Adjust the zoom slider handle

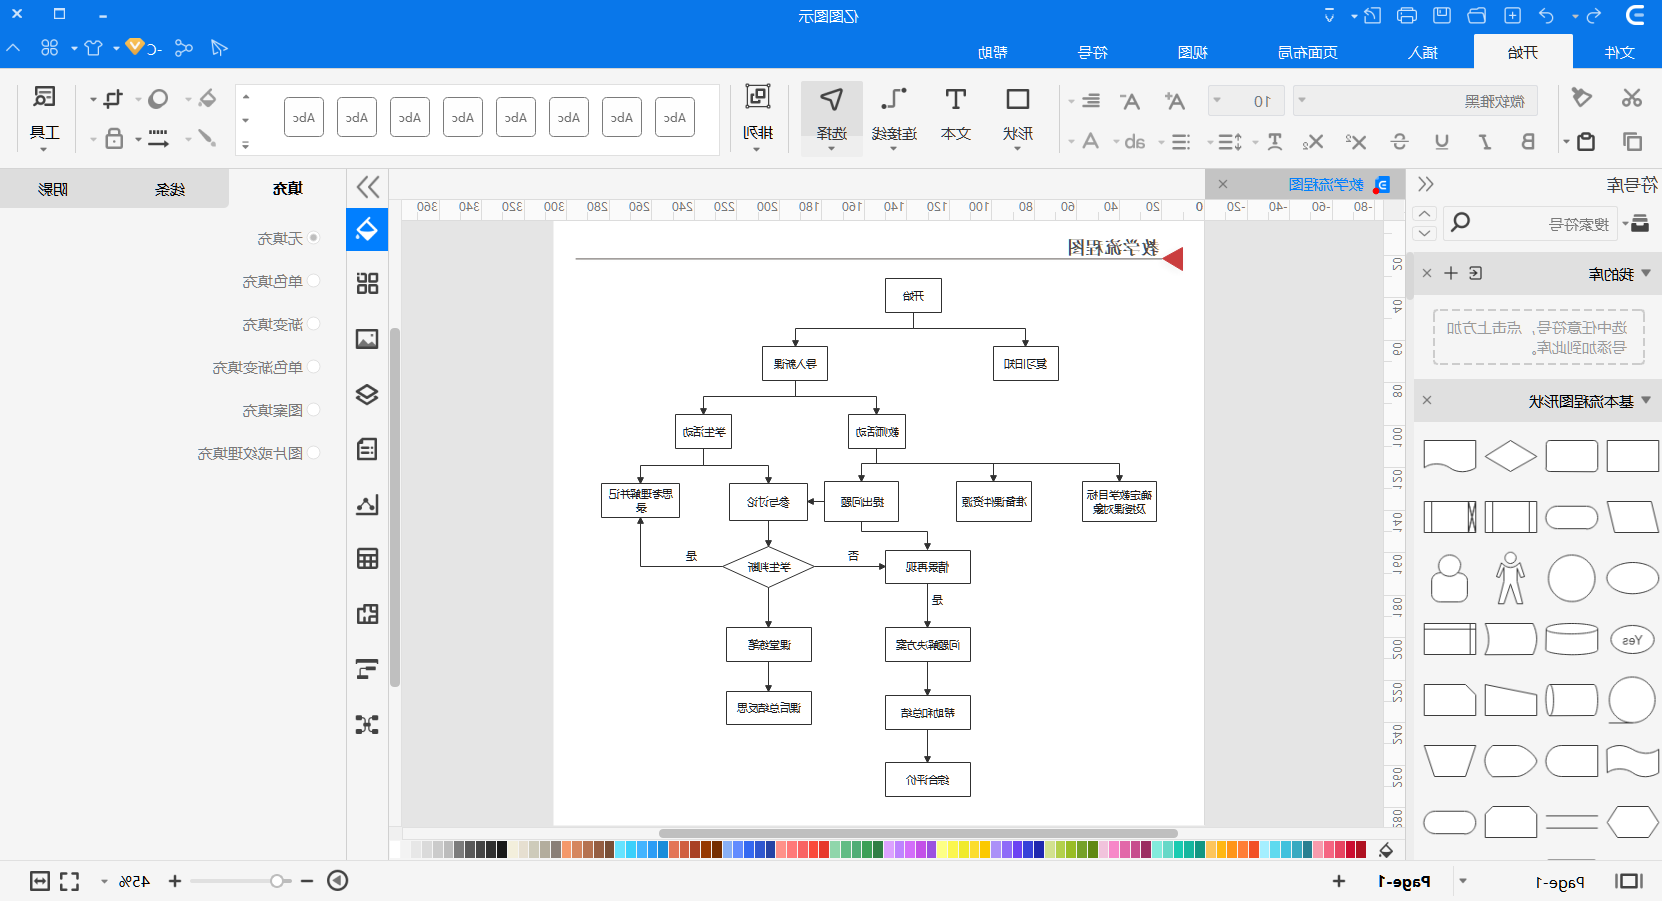point(277,881)
